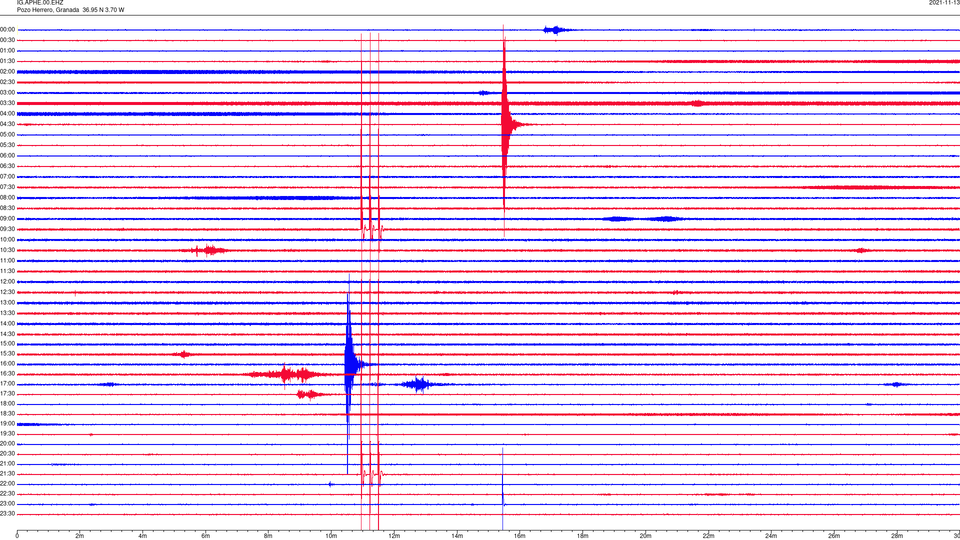The image size is (960, 540).
Task: Select the 21:30 time row label
Action: click(x=8, y=474)
